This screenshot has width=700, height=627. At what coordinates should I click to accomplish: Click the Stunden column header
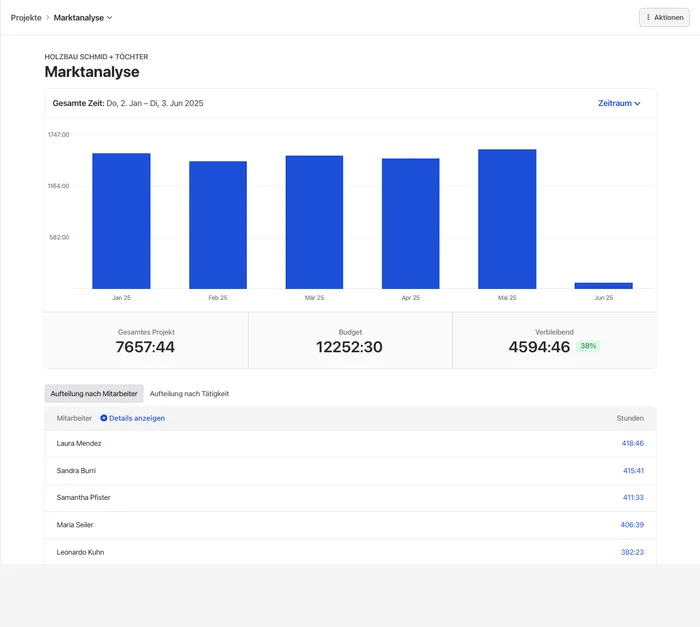coord(630,418)
